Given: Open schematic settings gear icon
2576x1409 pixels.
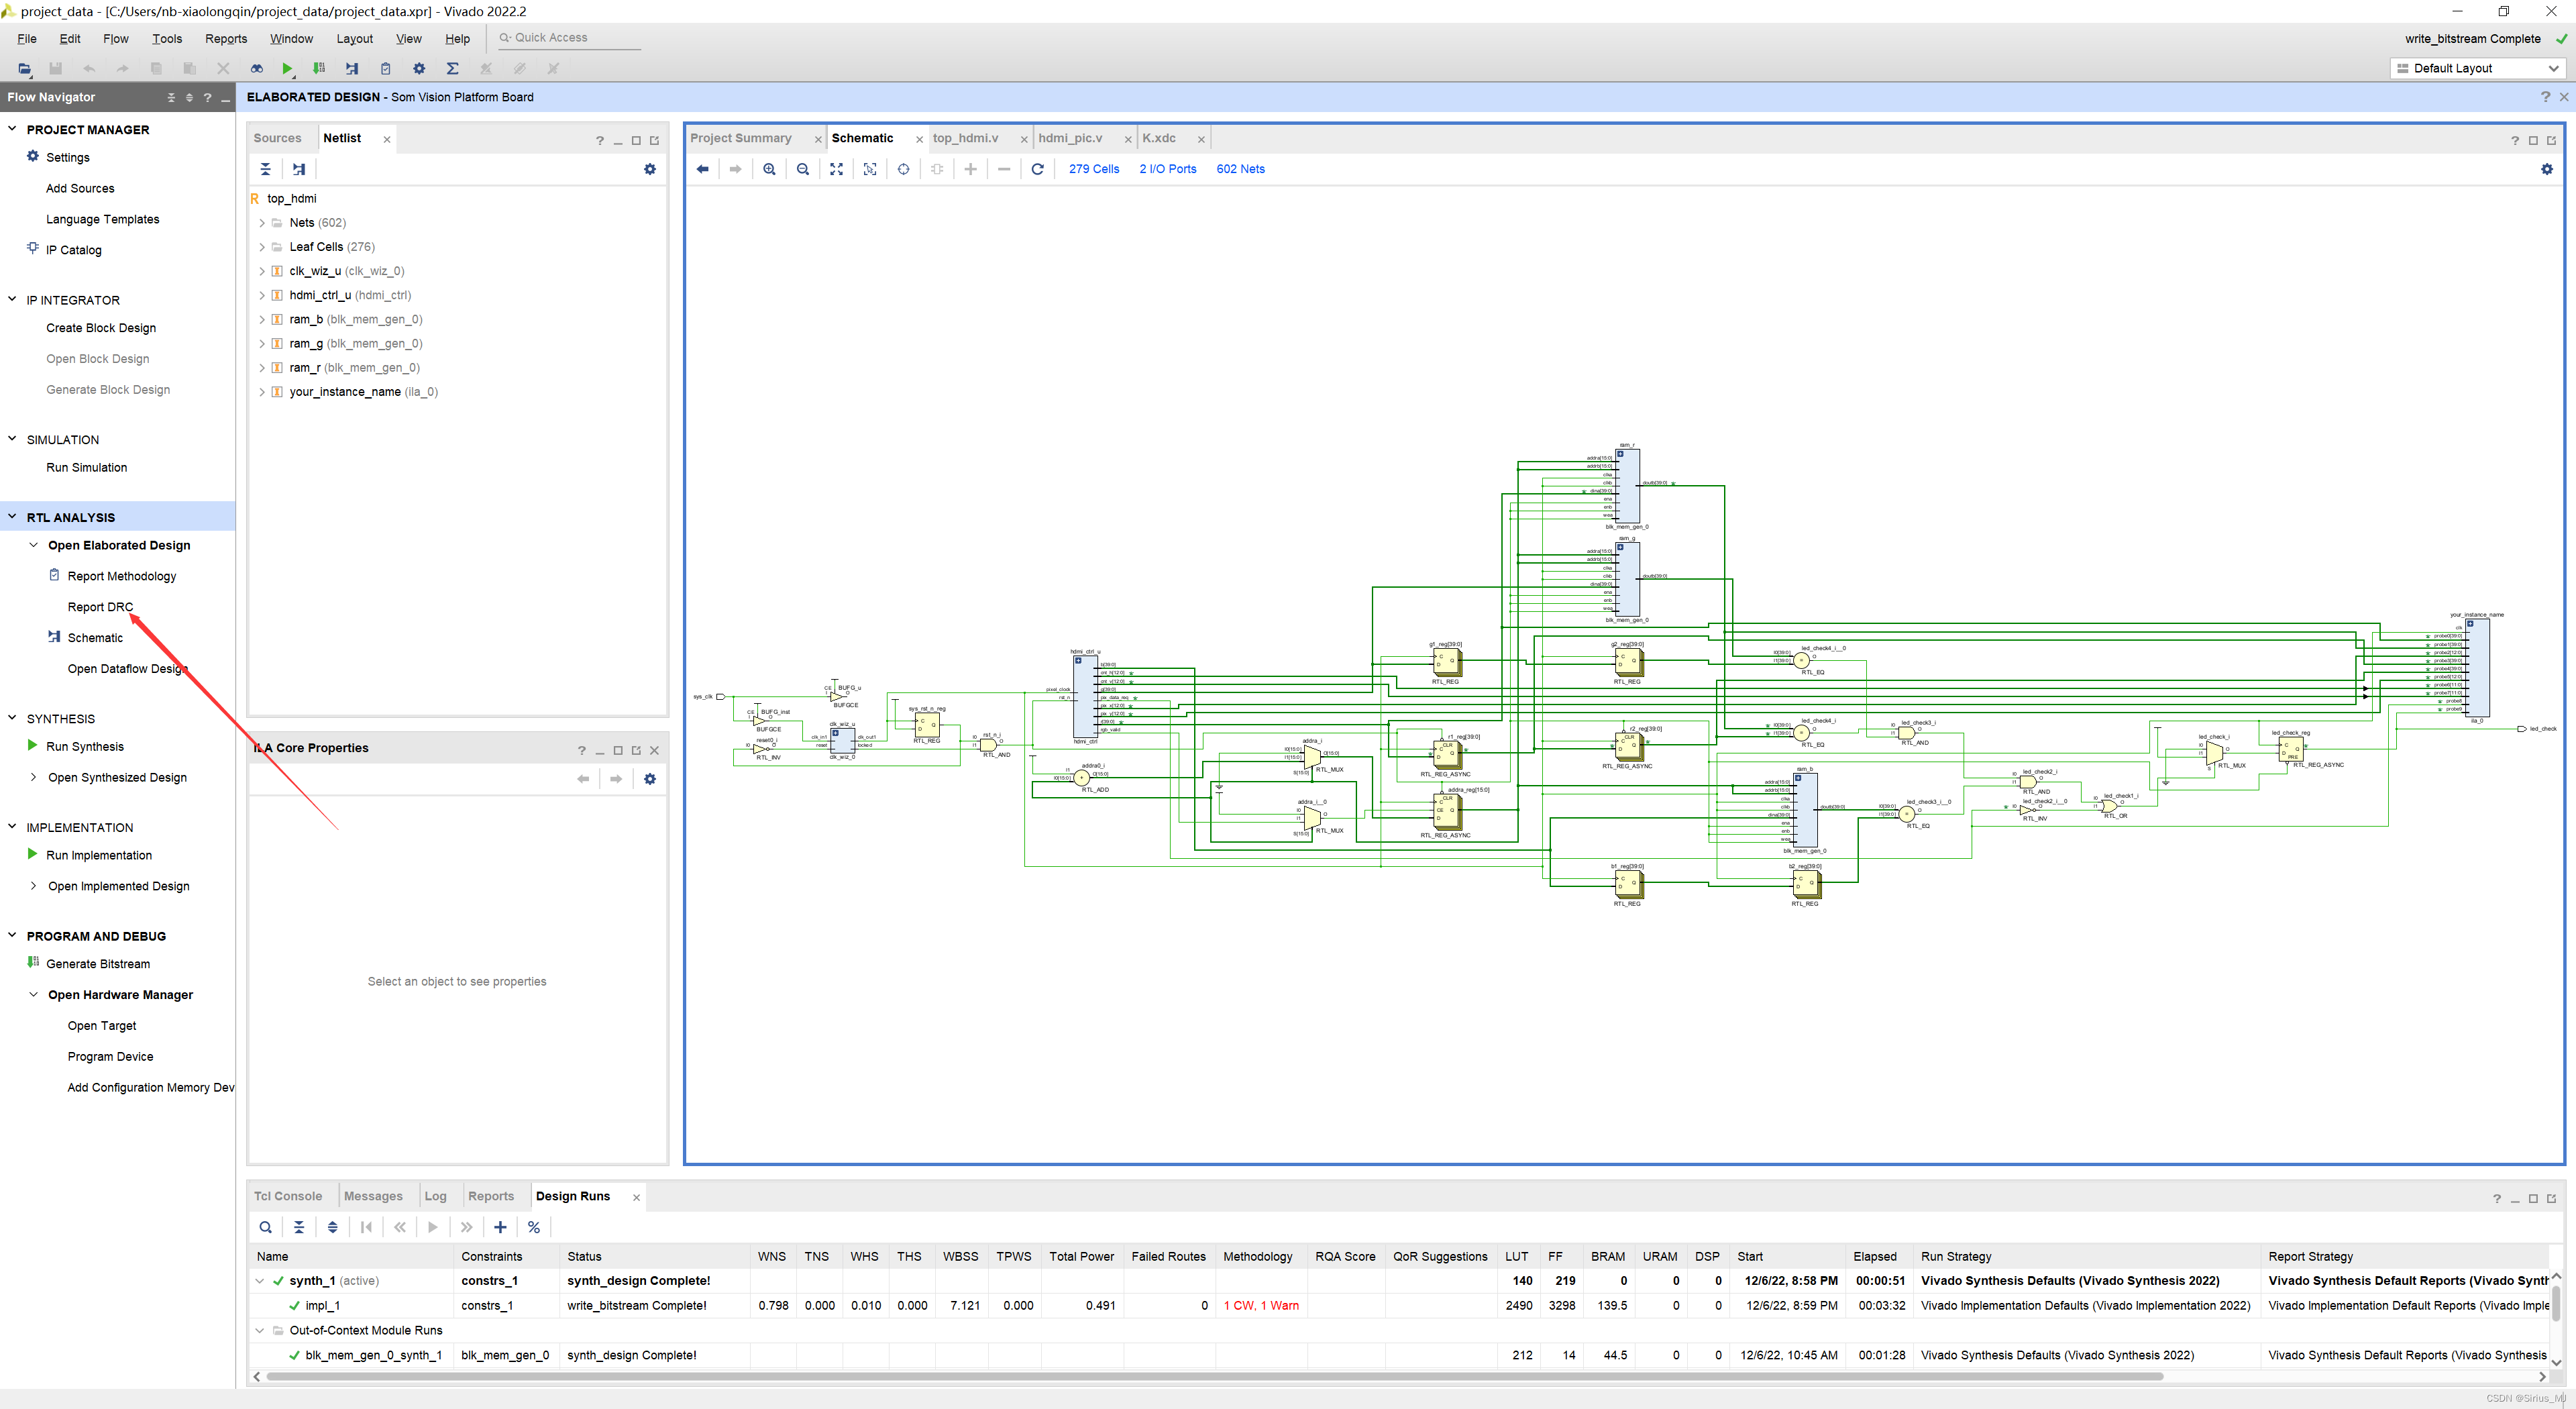Looking at the screenshot, I should click(x=2546, y=169).
